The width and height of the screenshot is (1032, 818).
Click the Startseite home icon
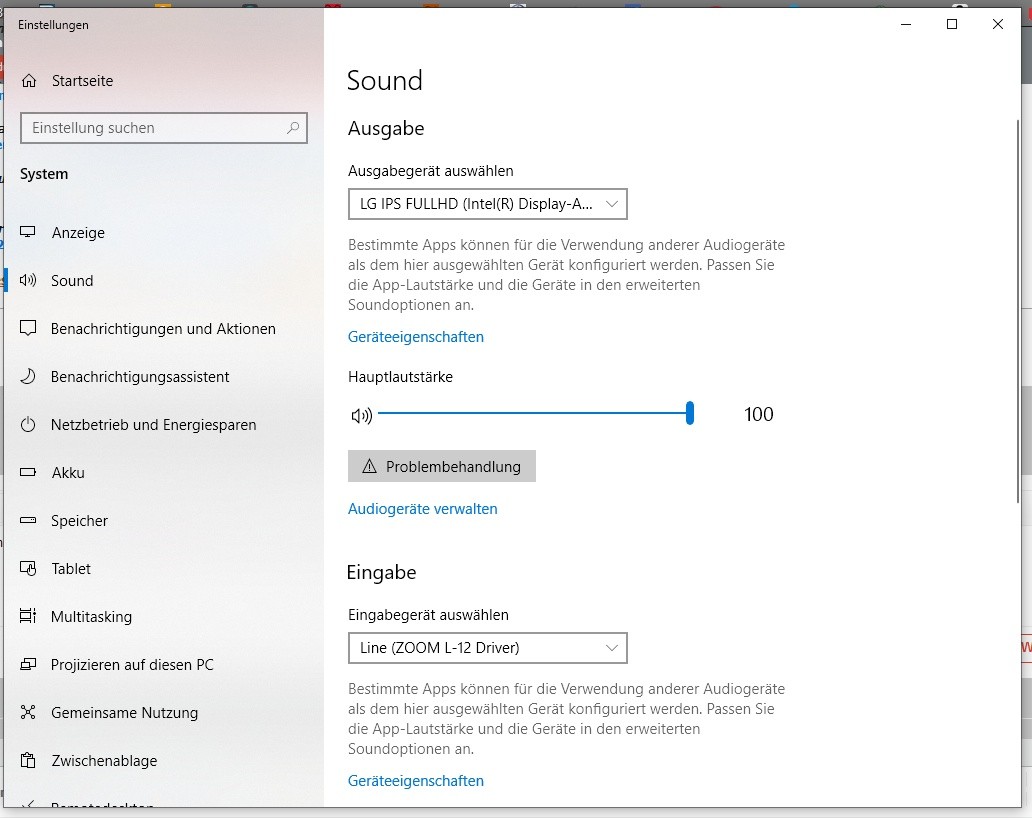29,81
